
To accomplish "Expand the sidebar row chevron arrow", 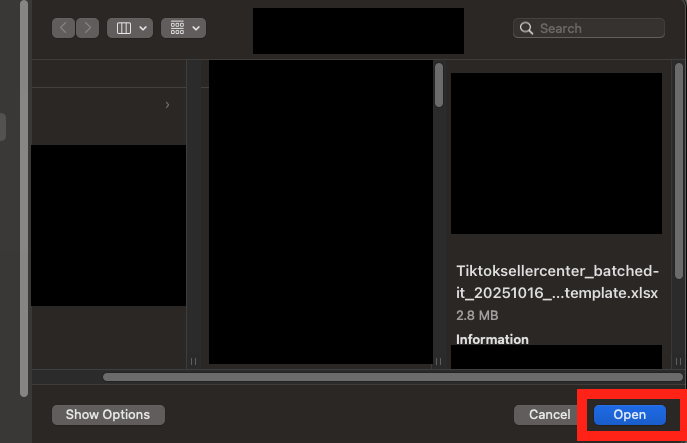I will click(x=167, y=105).
